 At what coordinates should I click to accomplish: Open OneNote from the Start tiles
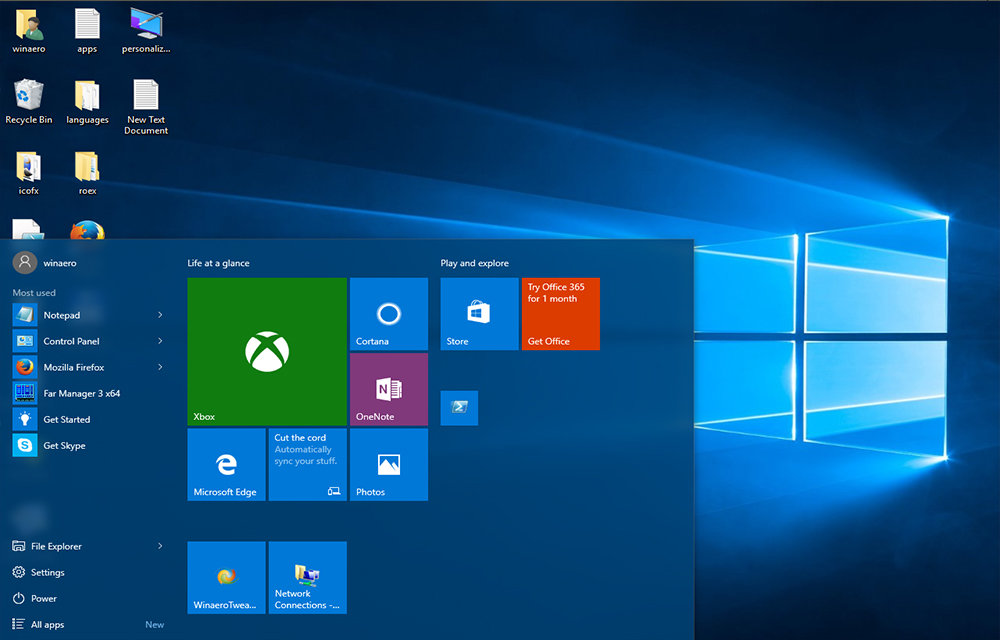tap(389, 389)
